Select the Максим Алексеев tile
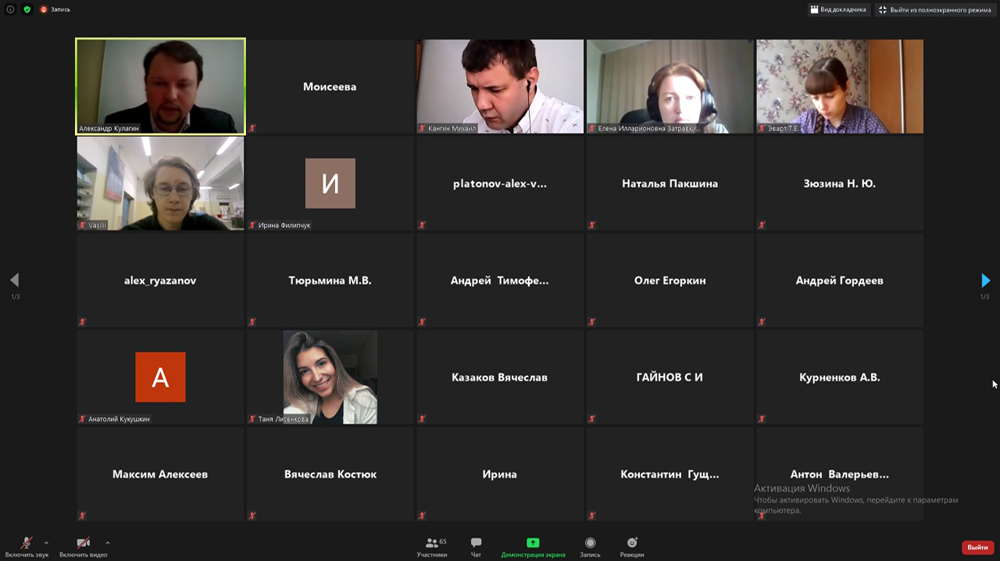 click(x=160, y=474)
